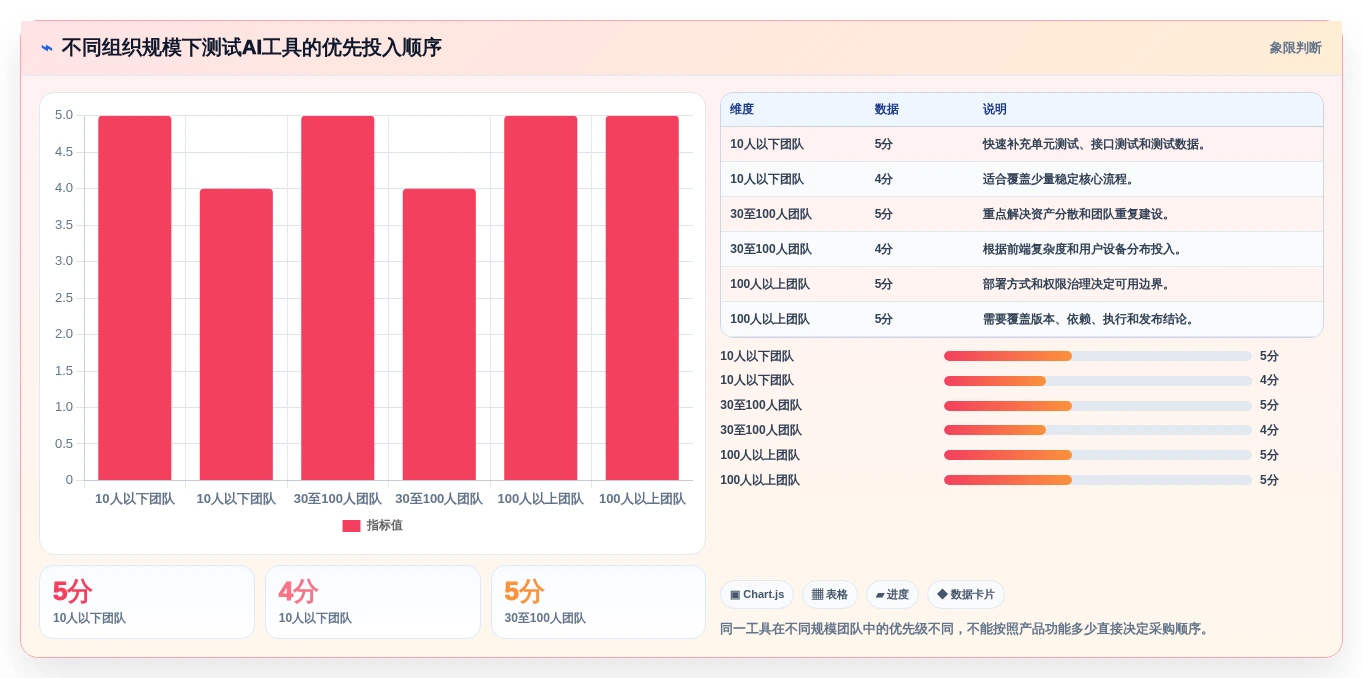Click 30至100人团队 in the 根据前端复杂度 row
This screenshot has height=678, width=1363.
point(771,249)
